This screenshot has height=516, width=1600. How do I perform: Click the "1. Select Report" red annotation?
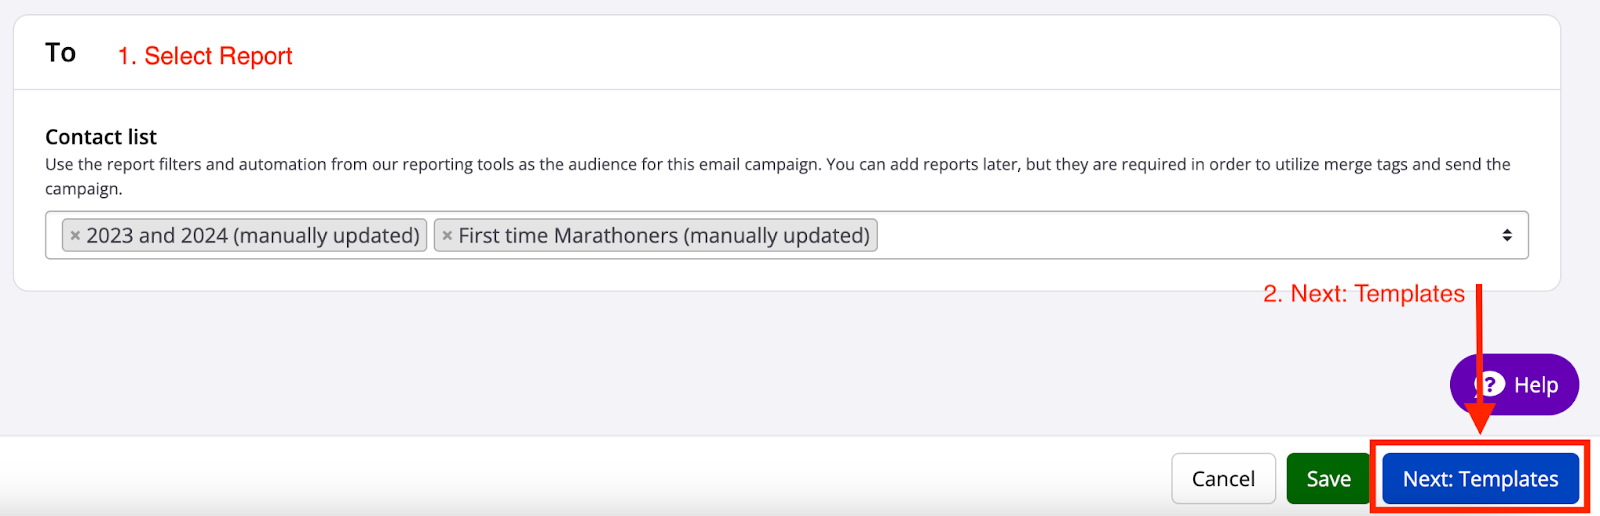205,56
